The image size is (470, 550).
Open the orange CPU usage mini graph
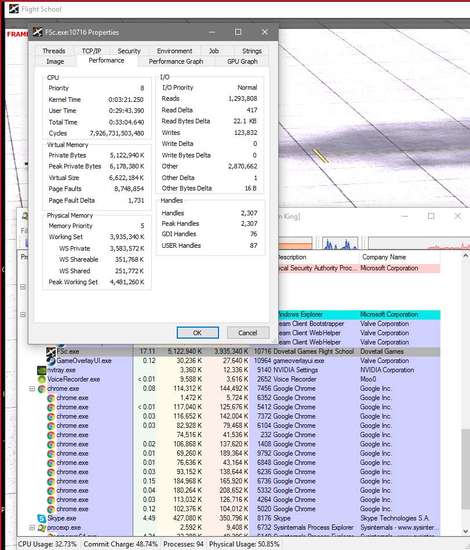(x=295, y=244)
